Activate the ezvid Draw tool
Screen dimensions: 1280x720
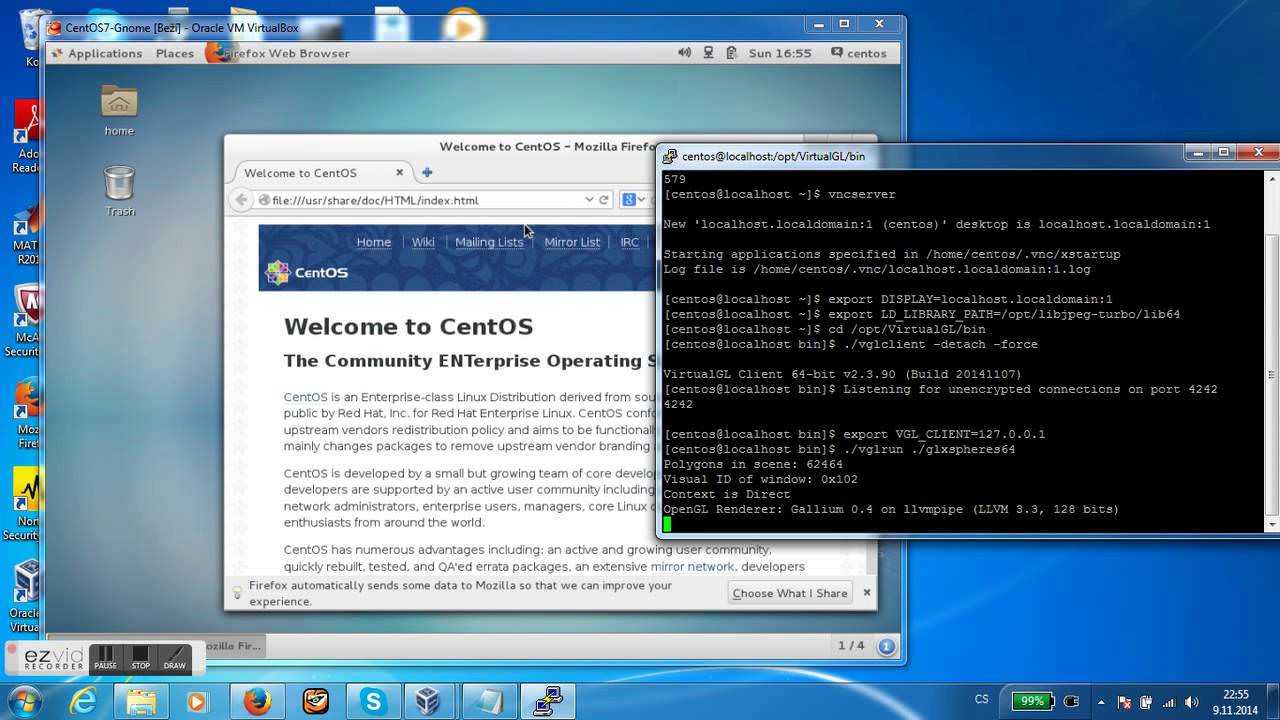click(174, 658)
